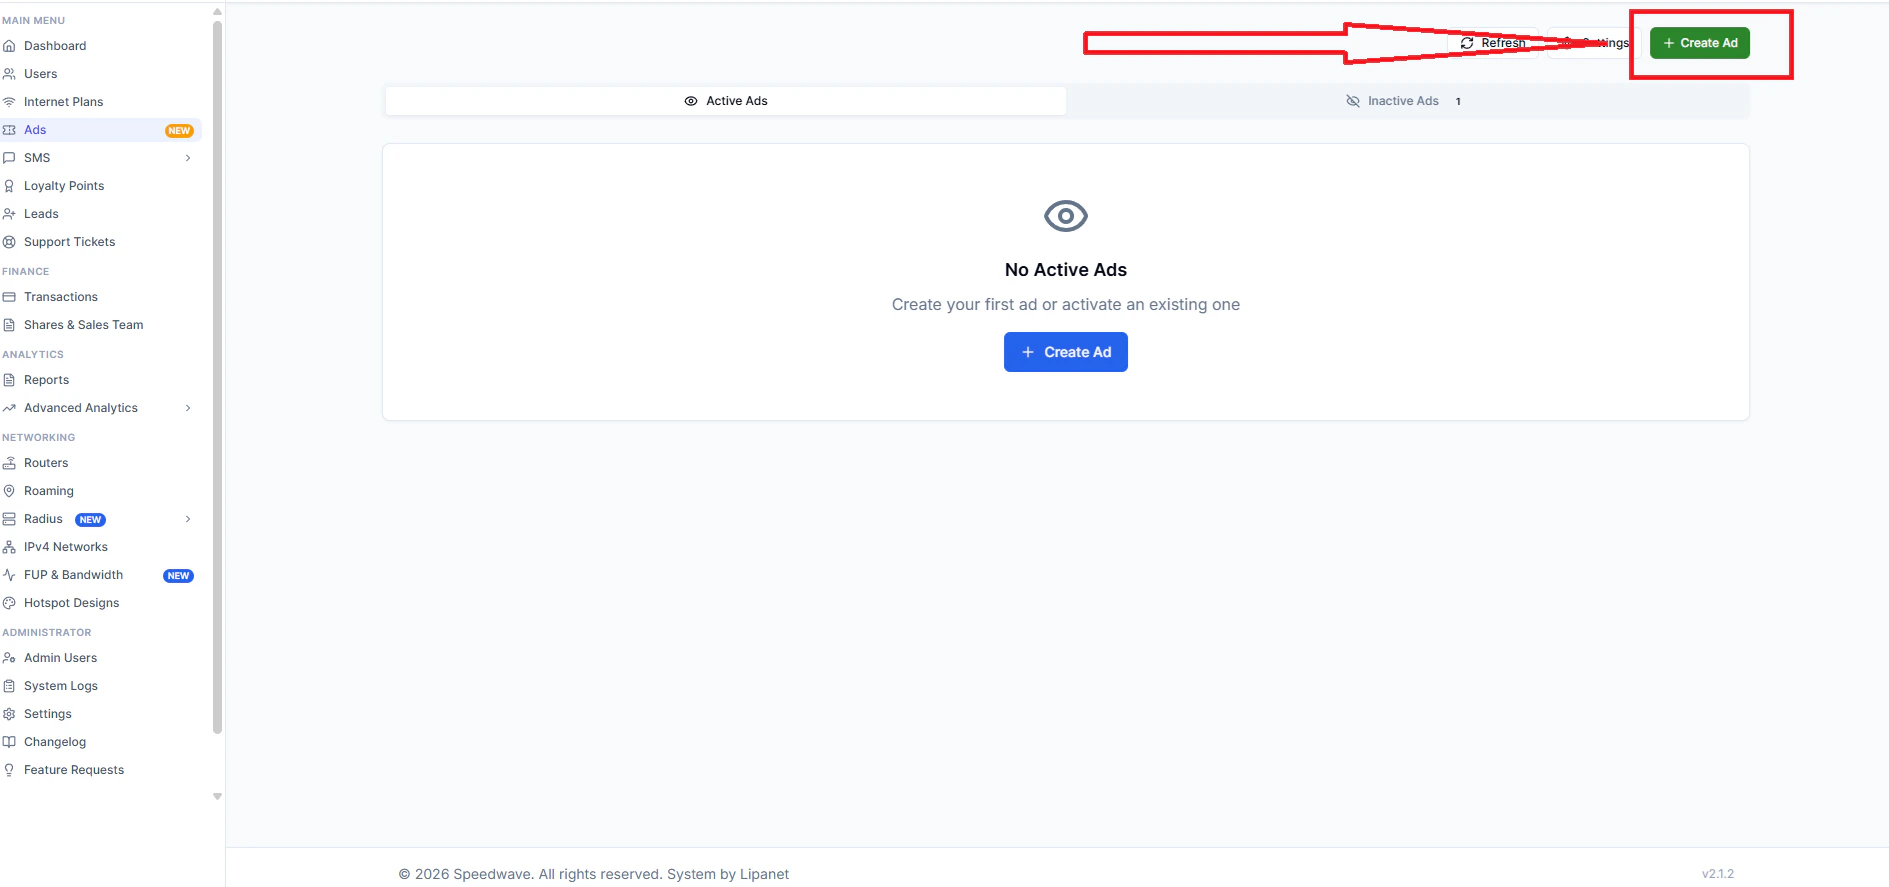The height and width of the screenshot is (887, 1889).
Task: Click the sidebar vertical scrollbar thumb
Action: 217,378
